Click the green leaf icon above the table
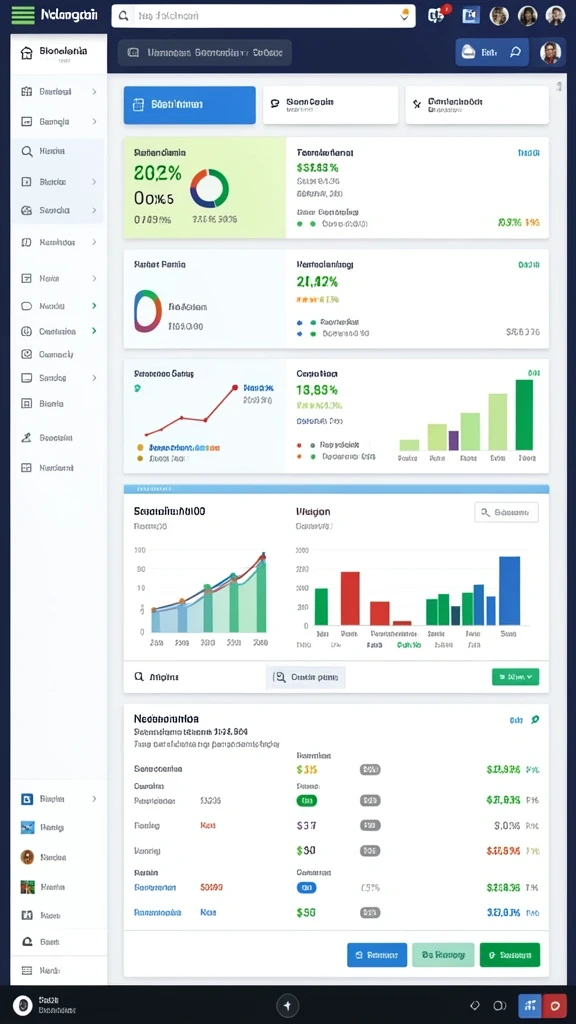 536,720
